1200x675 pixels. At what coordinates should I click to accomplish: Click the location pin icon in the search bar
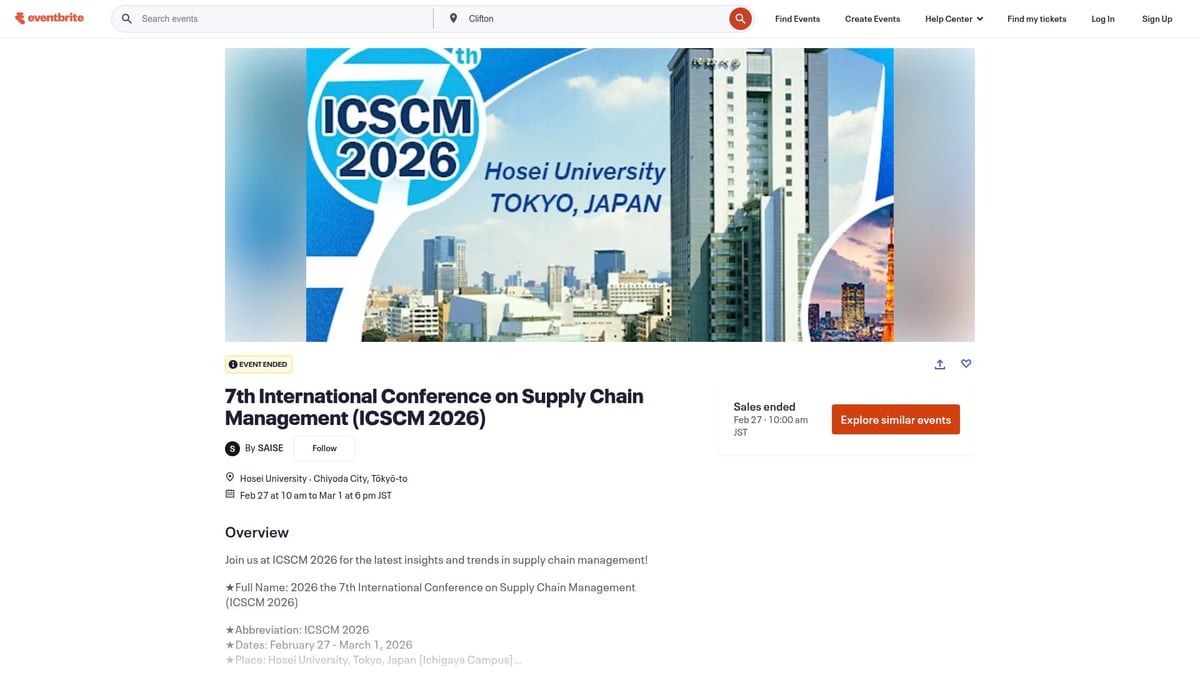[x=453, y=17]
